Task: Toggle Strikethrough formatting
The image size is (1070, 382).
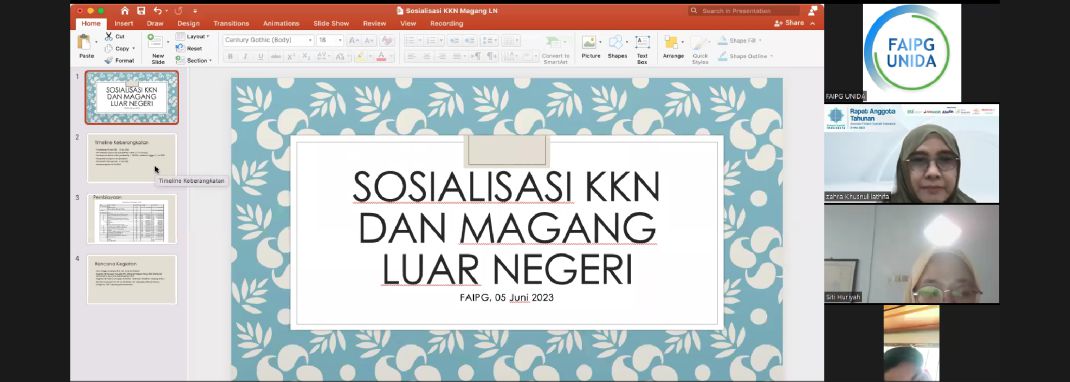Action: pyautogui.click(x=276, y=57)
